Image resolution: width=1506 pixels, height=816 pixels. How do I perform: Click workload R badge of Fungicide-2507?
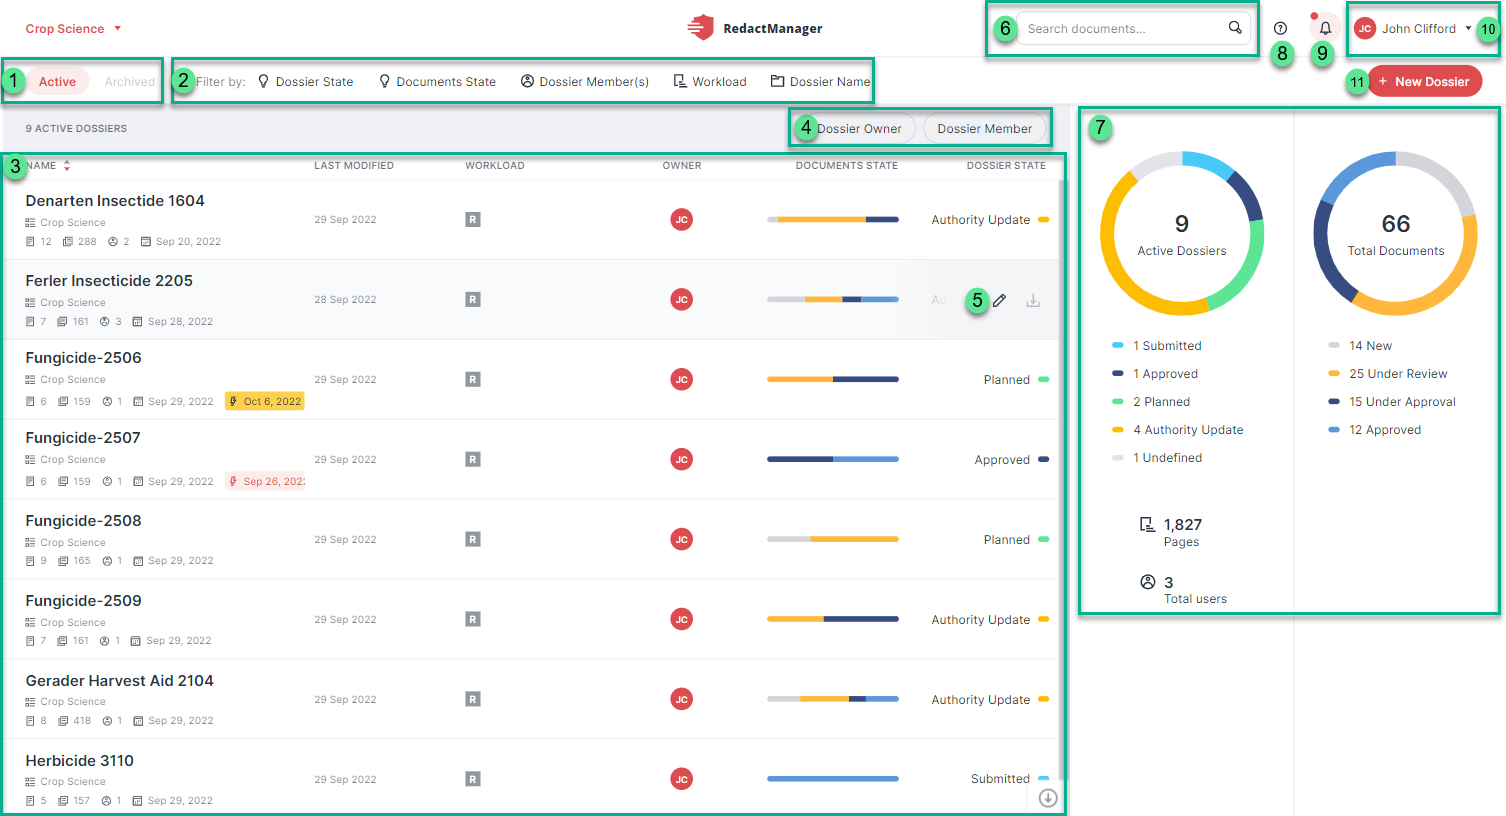coord(473,459)
